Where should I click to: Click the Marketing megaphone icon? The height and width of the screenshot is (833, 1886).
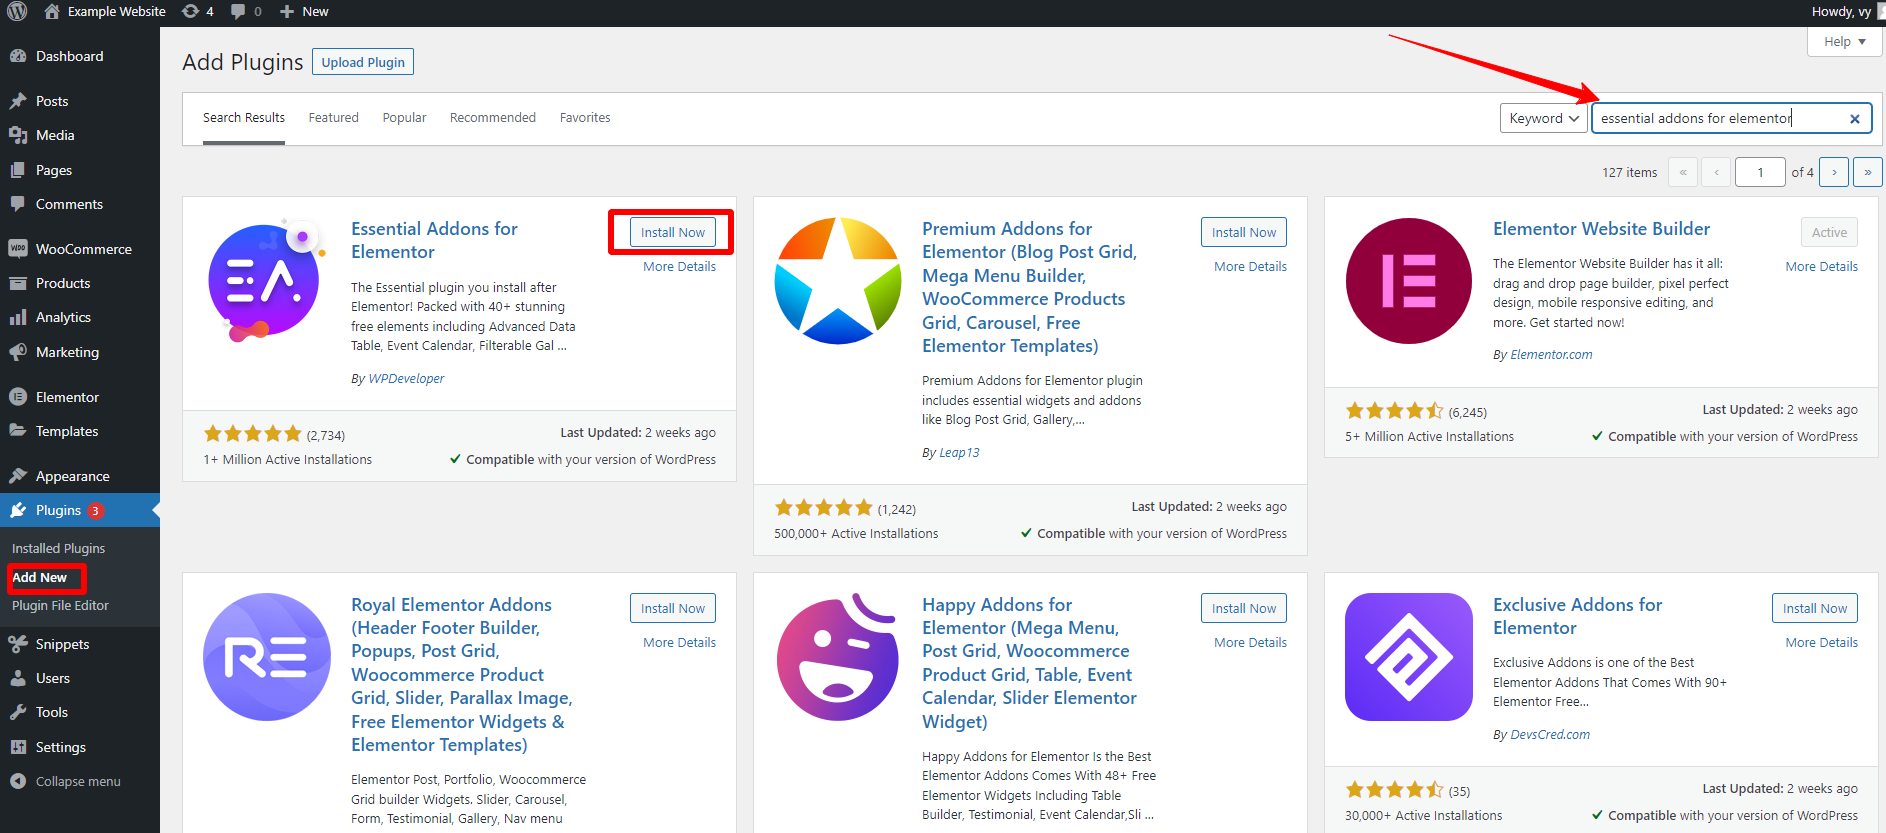pyautogui.click(x=18, y=352)
